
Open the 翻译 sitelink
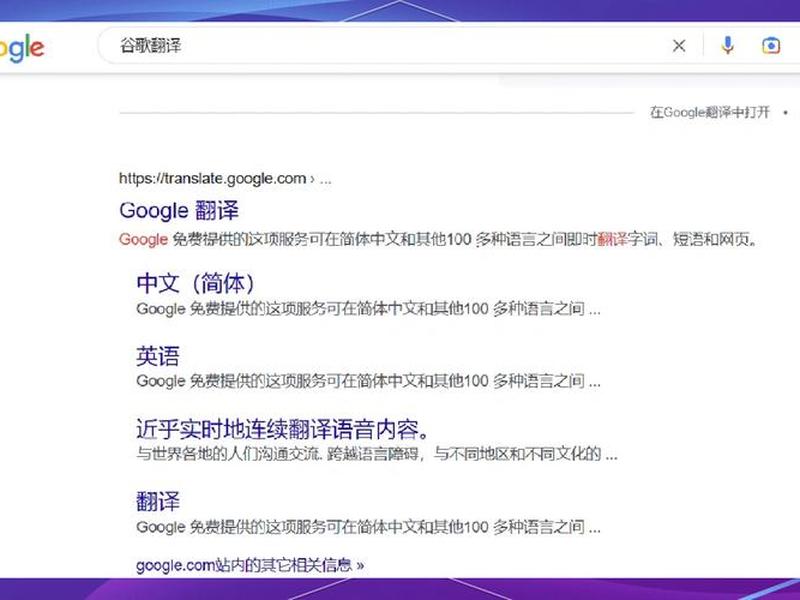click(158, 501)
